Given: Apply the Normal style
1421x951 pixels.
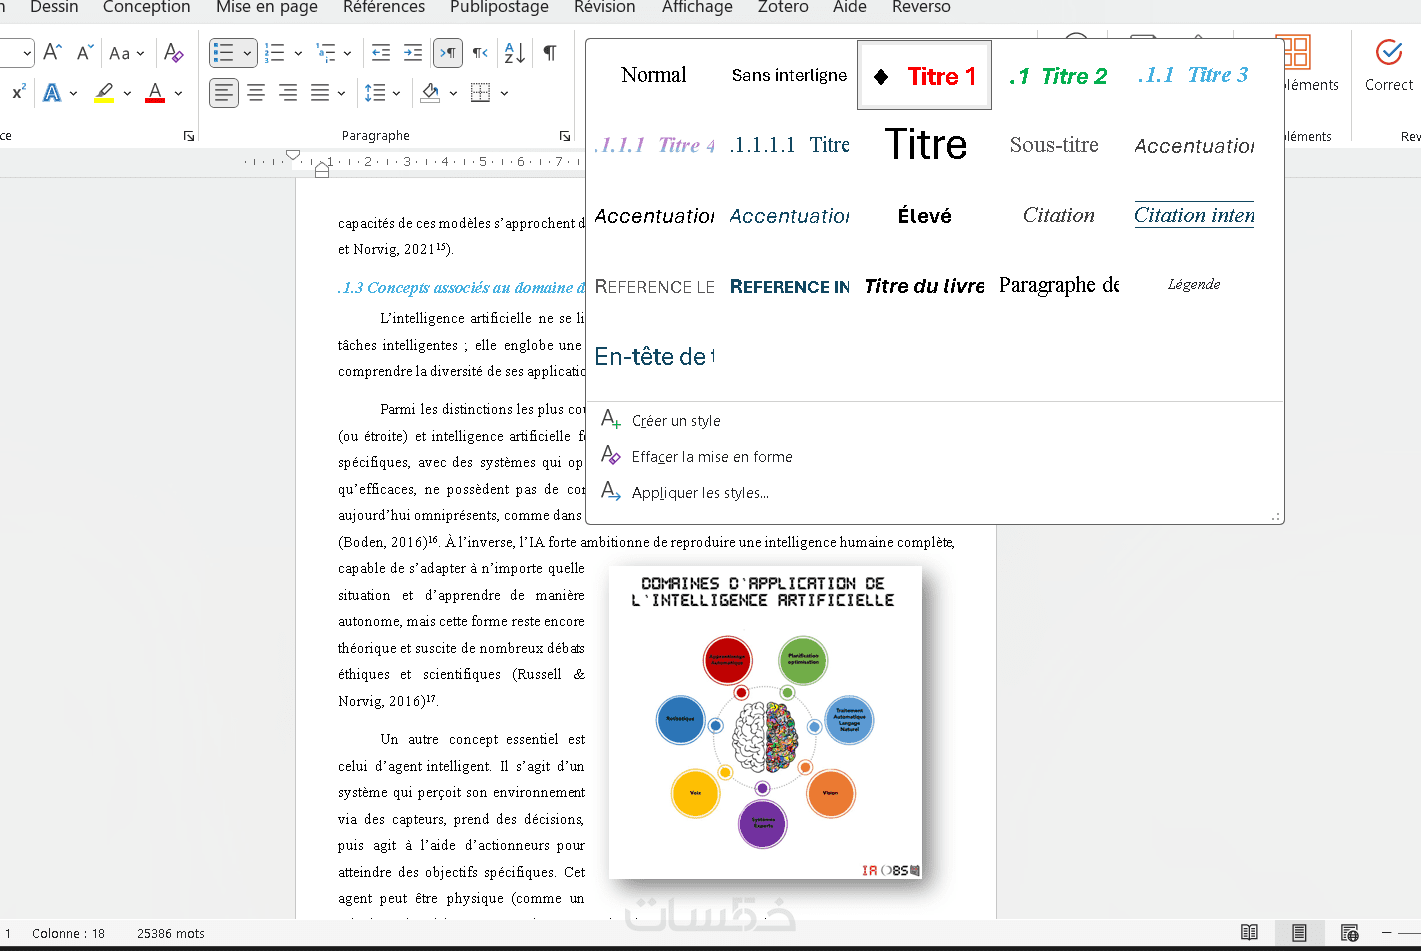Looking at the screenshot, I should [654, 75].
